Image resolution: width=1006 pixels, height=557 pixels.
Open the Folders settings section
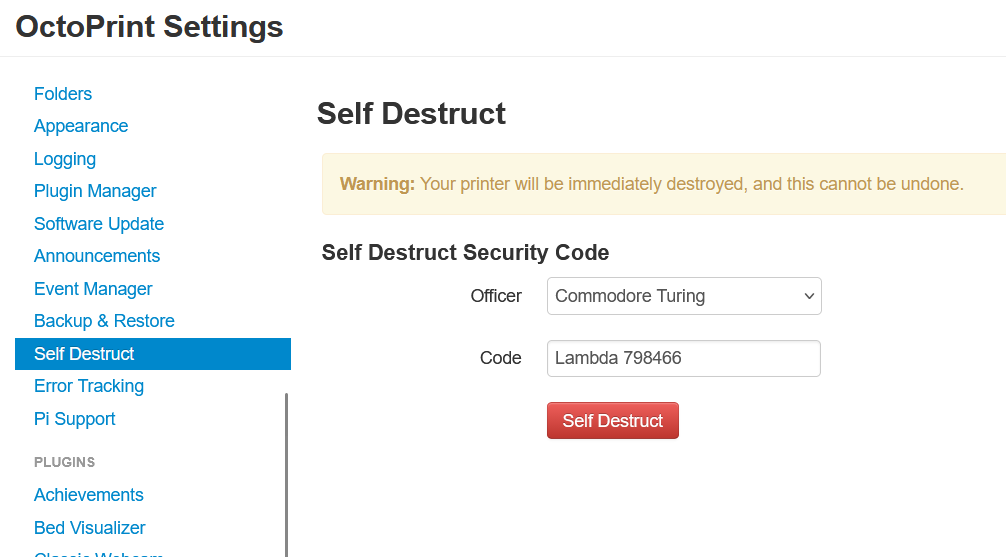(x=63, y=94)
